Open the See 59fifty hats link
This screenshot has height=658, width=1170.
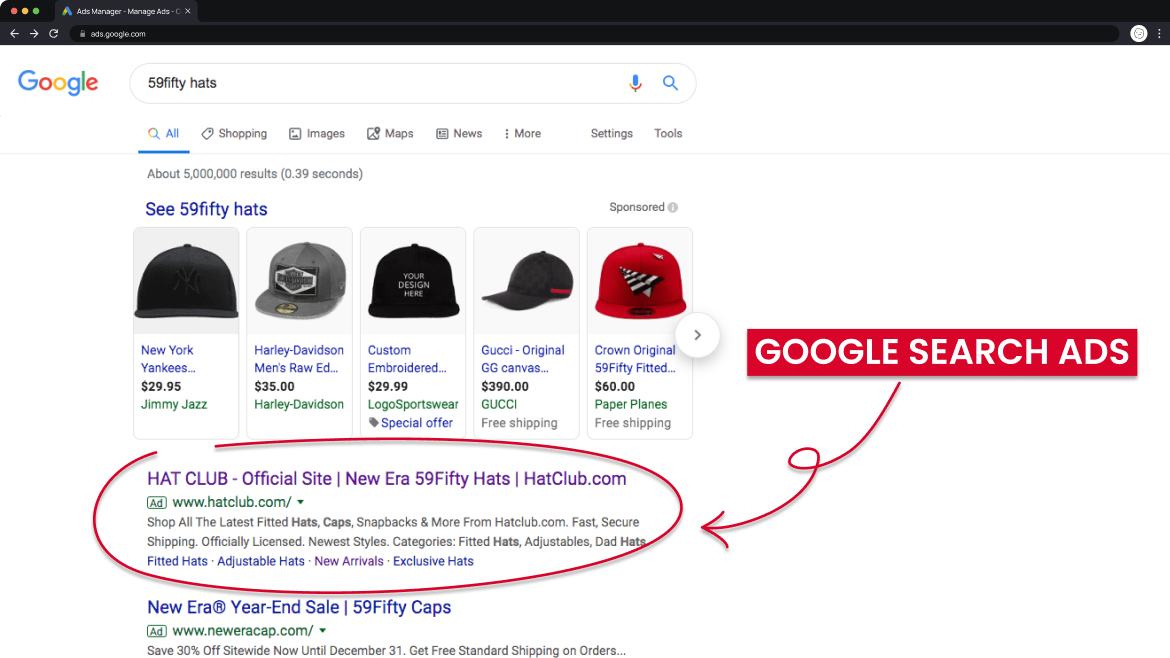pos(206,208)
